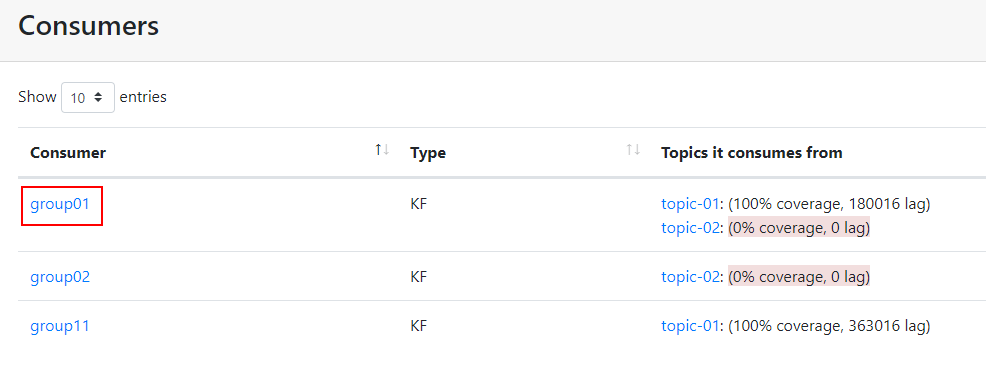The width and height of the screenshot is (986, 367).
Task: Click the Consumers page heading
Action: click(x=89, y=26)
